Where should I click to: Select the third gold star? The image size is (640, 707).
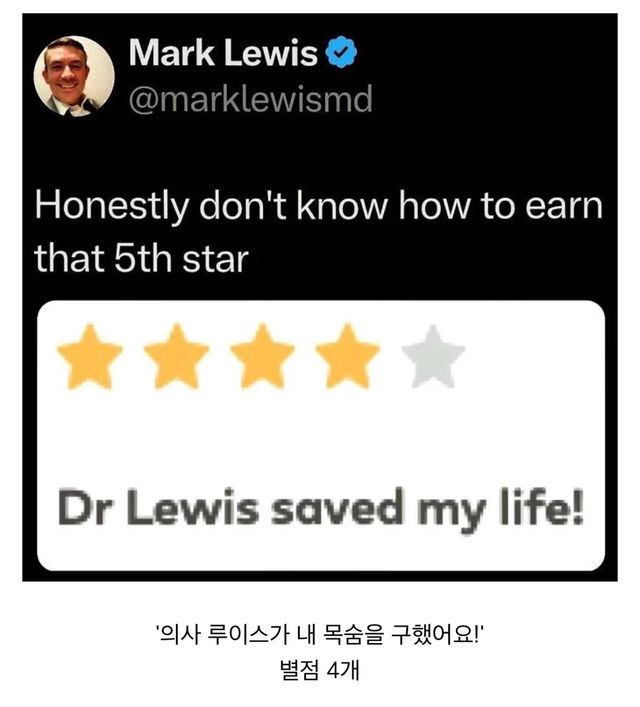tap(262, 357)
